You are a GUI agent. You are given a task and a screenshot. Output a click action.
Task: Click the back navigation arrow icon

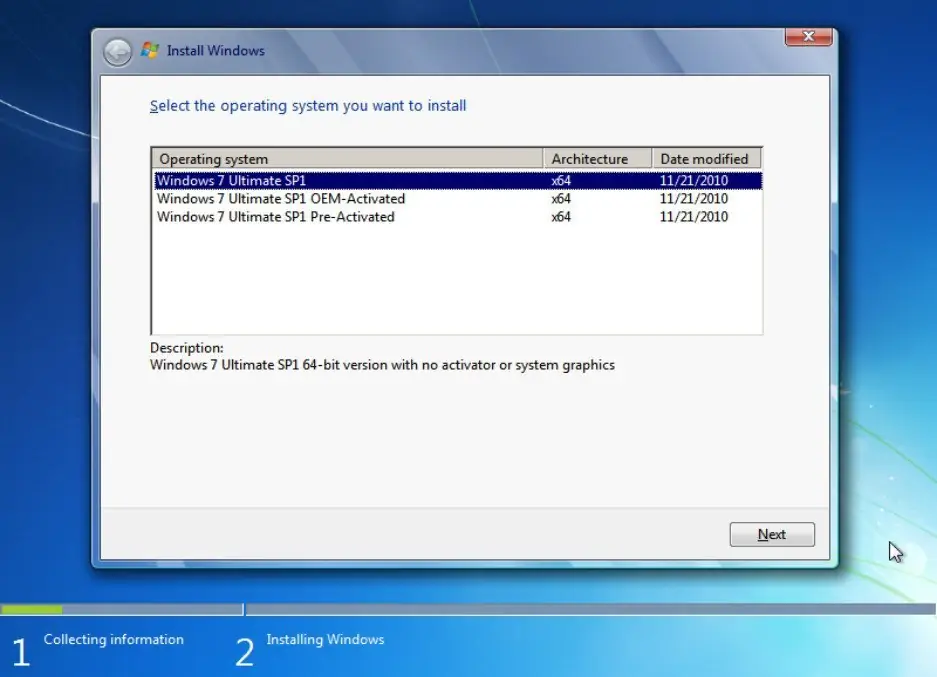click(x=117, y=51)
